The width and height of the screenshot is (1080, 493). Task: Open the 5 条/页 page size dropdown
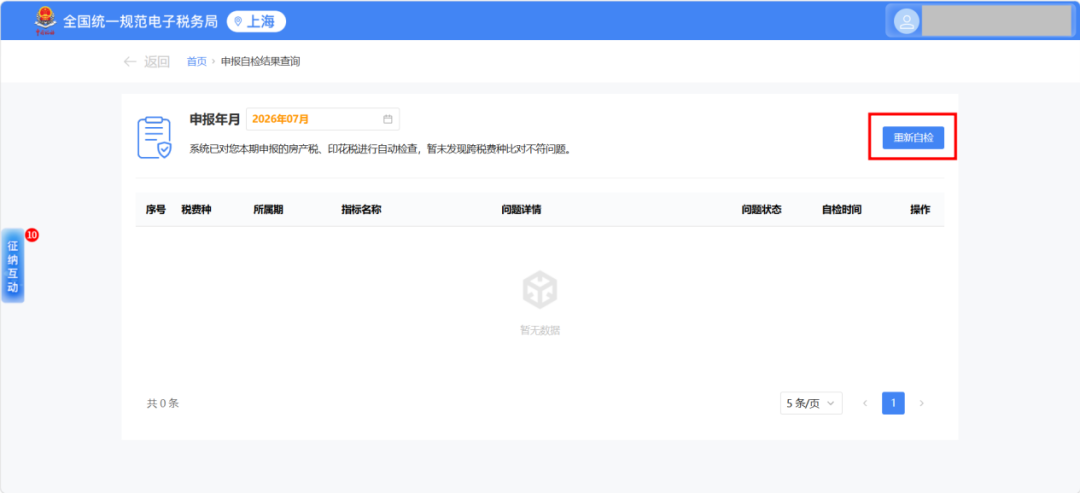click(x=811, y=403)
